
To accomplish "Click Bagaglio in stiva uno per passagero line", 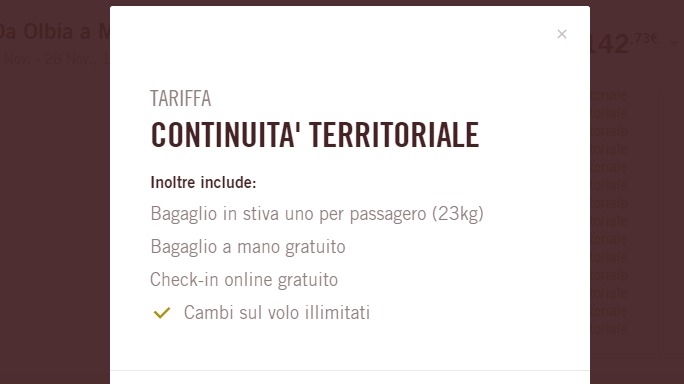I will (x=317, y=214).
